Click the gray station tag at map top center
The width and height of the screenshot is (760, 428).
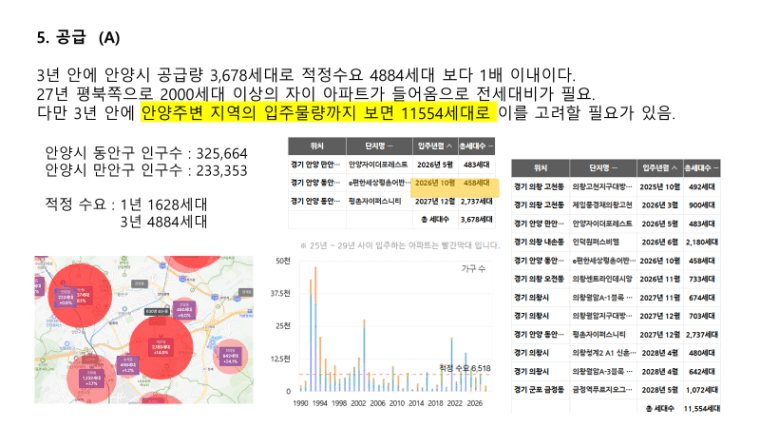coord(140,284)
